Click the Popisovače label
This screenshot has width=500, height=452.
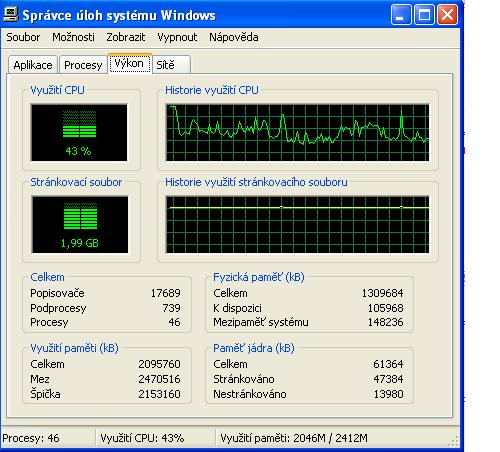pos(57,293)
